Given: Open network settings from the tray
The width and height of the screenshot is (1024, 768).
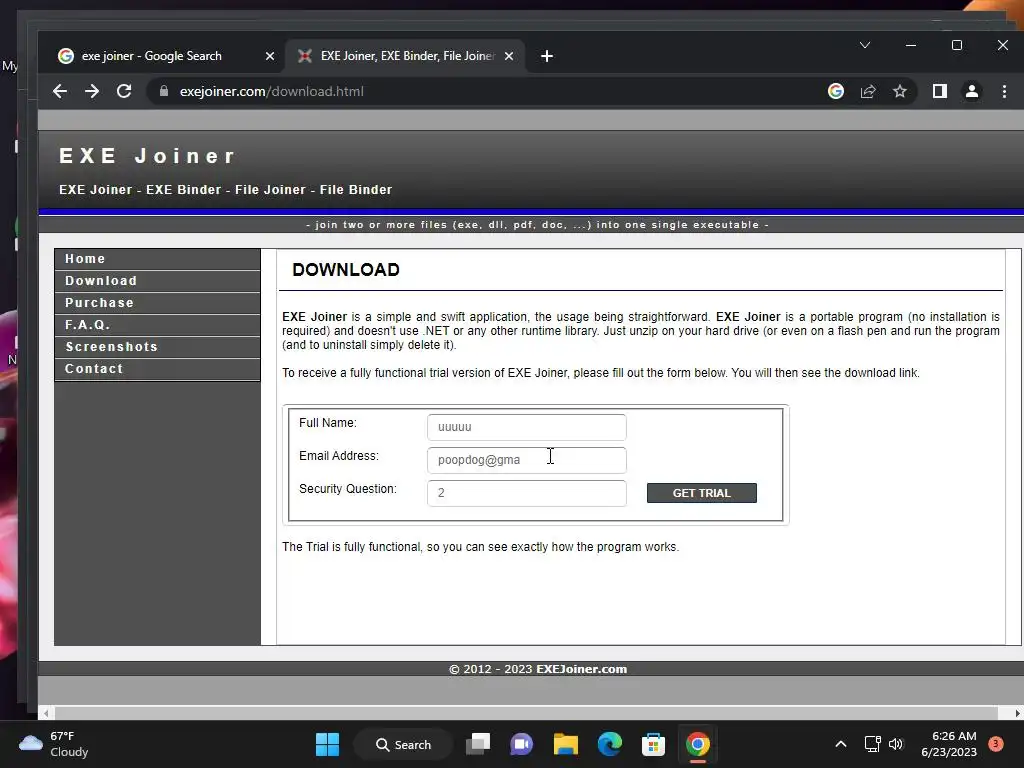Looking at the screenshot, I should click(872, 744).
